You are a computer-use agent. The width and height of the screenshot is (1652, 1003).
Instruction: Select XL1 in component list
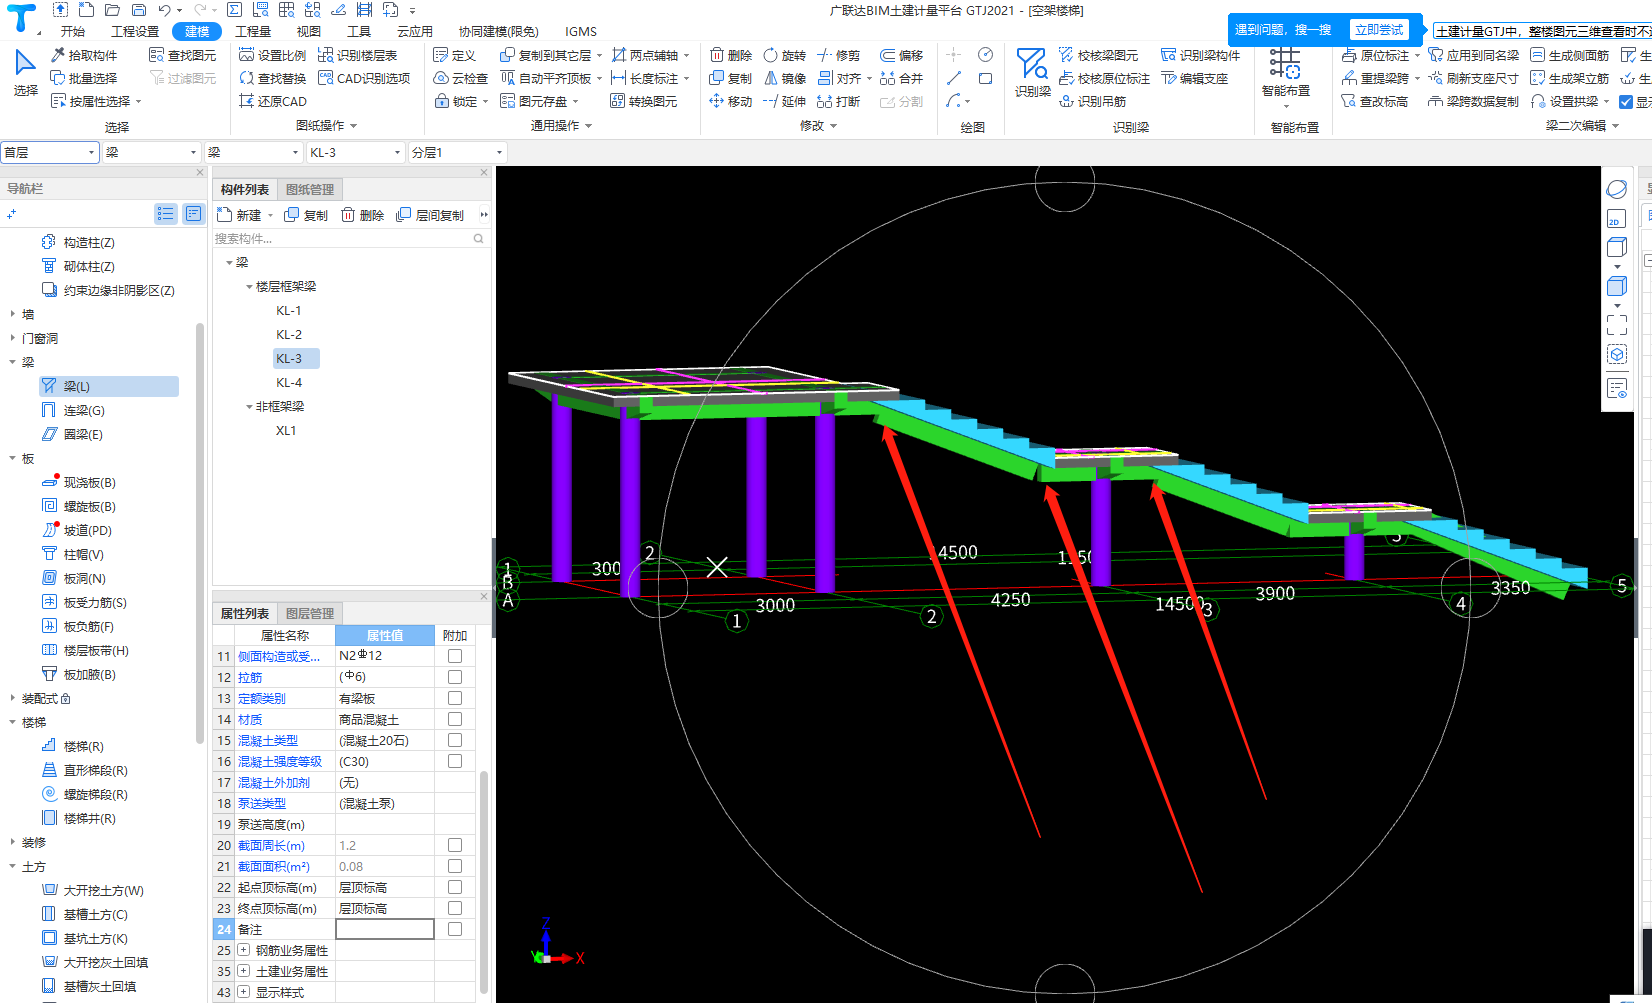[x=286, y=431]
